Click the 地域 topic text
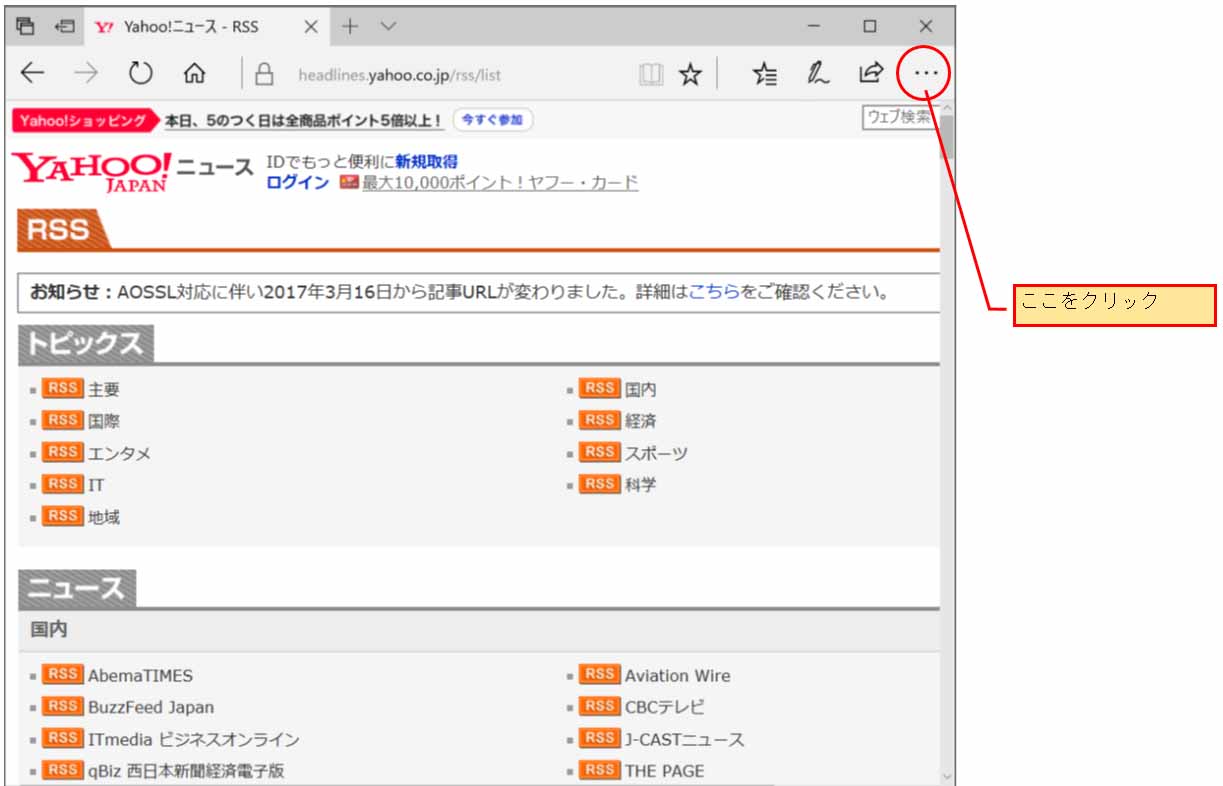The image size is (1223, 786). [x=104, y=517]
